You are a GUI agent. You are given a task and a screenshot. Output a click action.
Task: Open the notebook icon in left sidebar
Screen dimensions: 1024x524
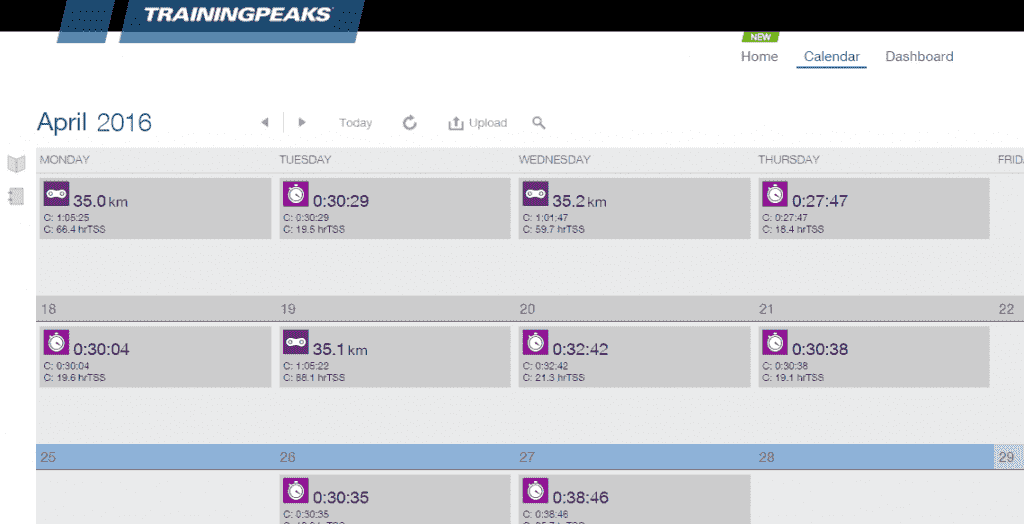(15, 196)
